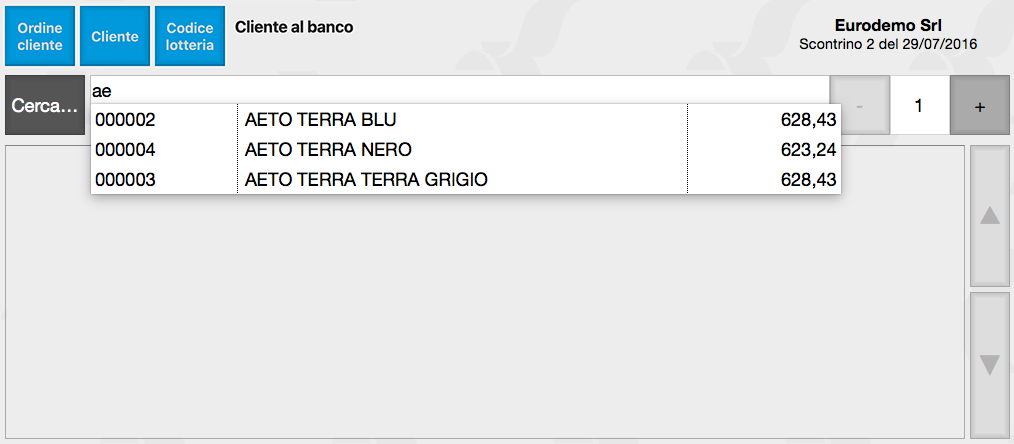Click the quantity field showing 1
1014x444 pixels.
(x=918, y=105)
